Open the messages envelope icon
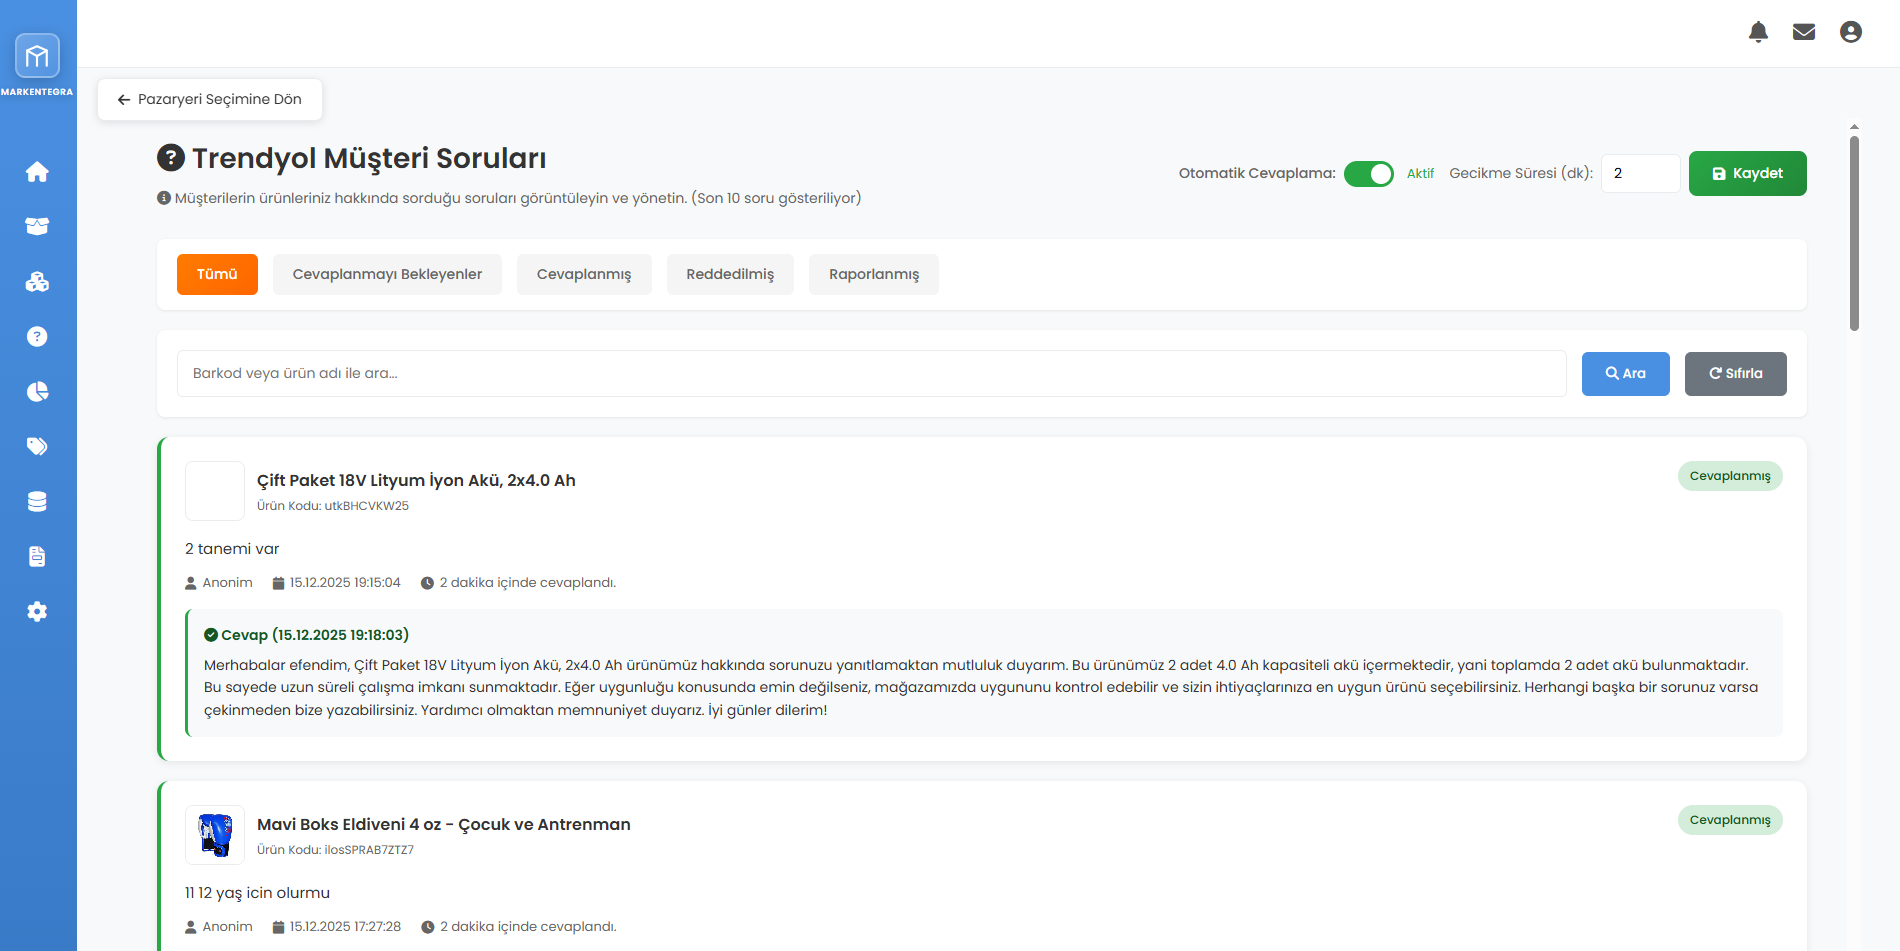Image resolution: width=1900 pixels, height=951 pixels. [1804, 32]
